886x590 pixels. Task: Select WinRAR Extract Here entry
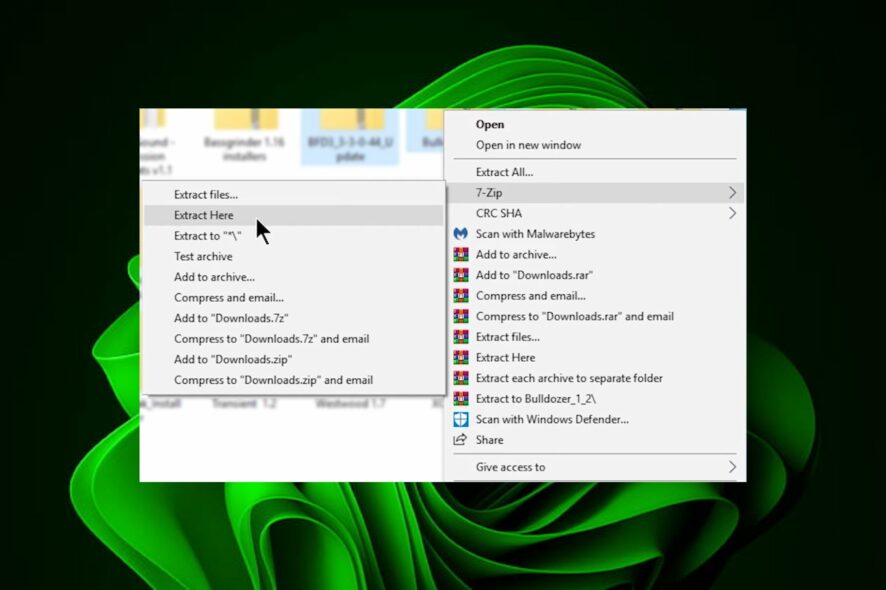pos(595,357)
